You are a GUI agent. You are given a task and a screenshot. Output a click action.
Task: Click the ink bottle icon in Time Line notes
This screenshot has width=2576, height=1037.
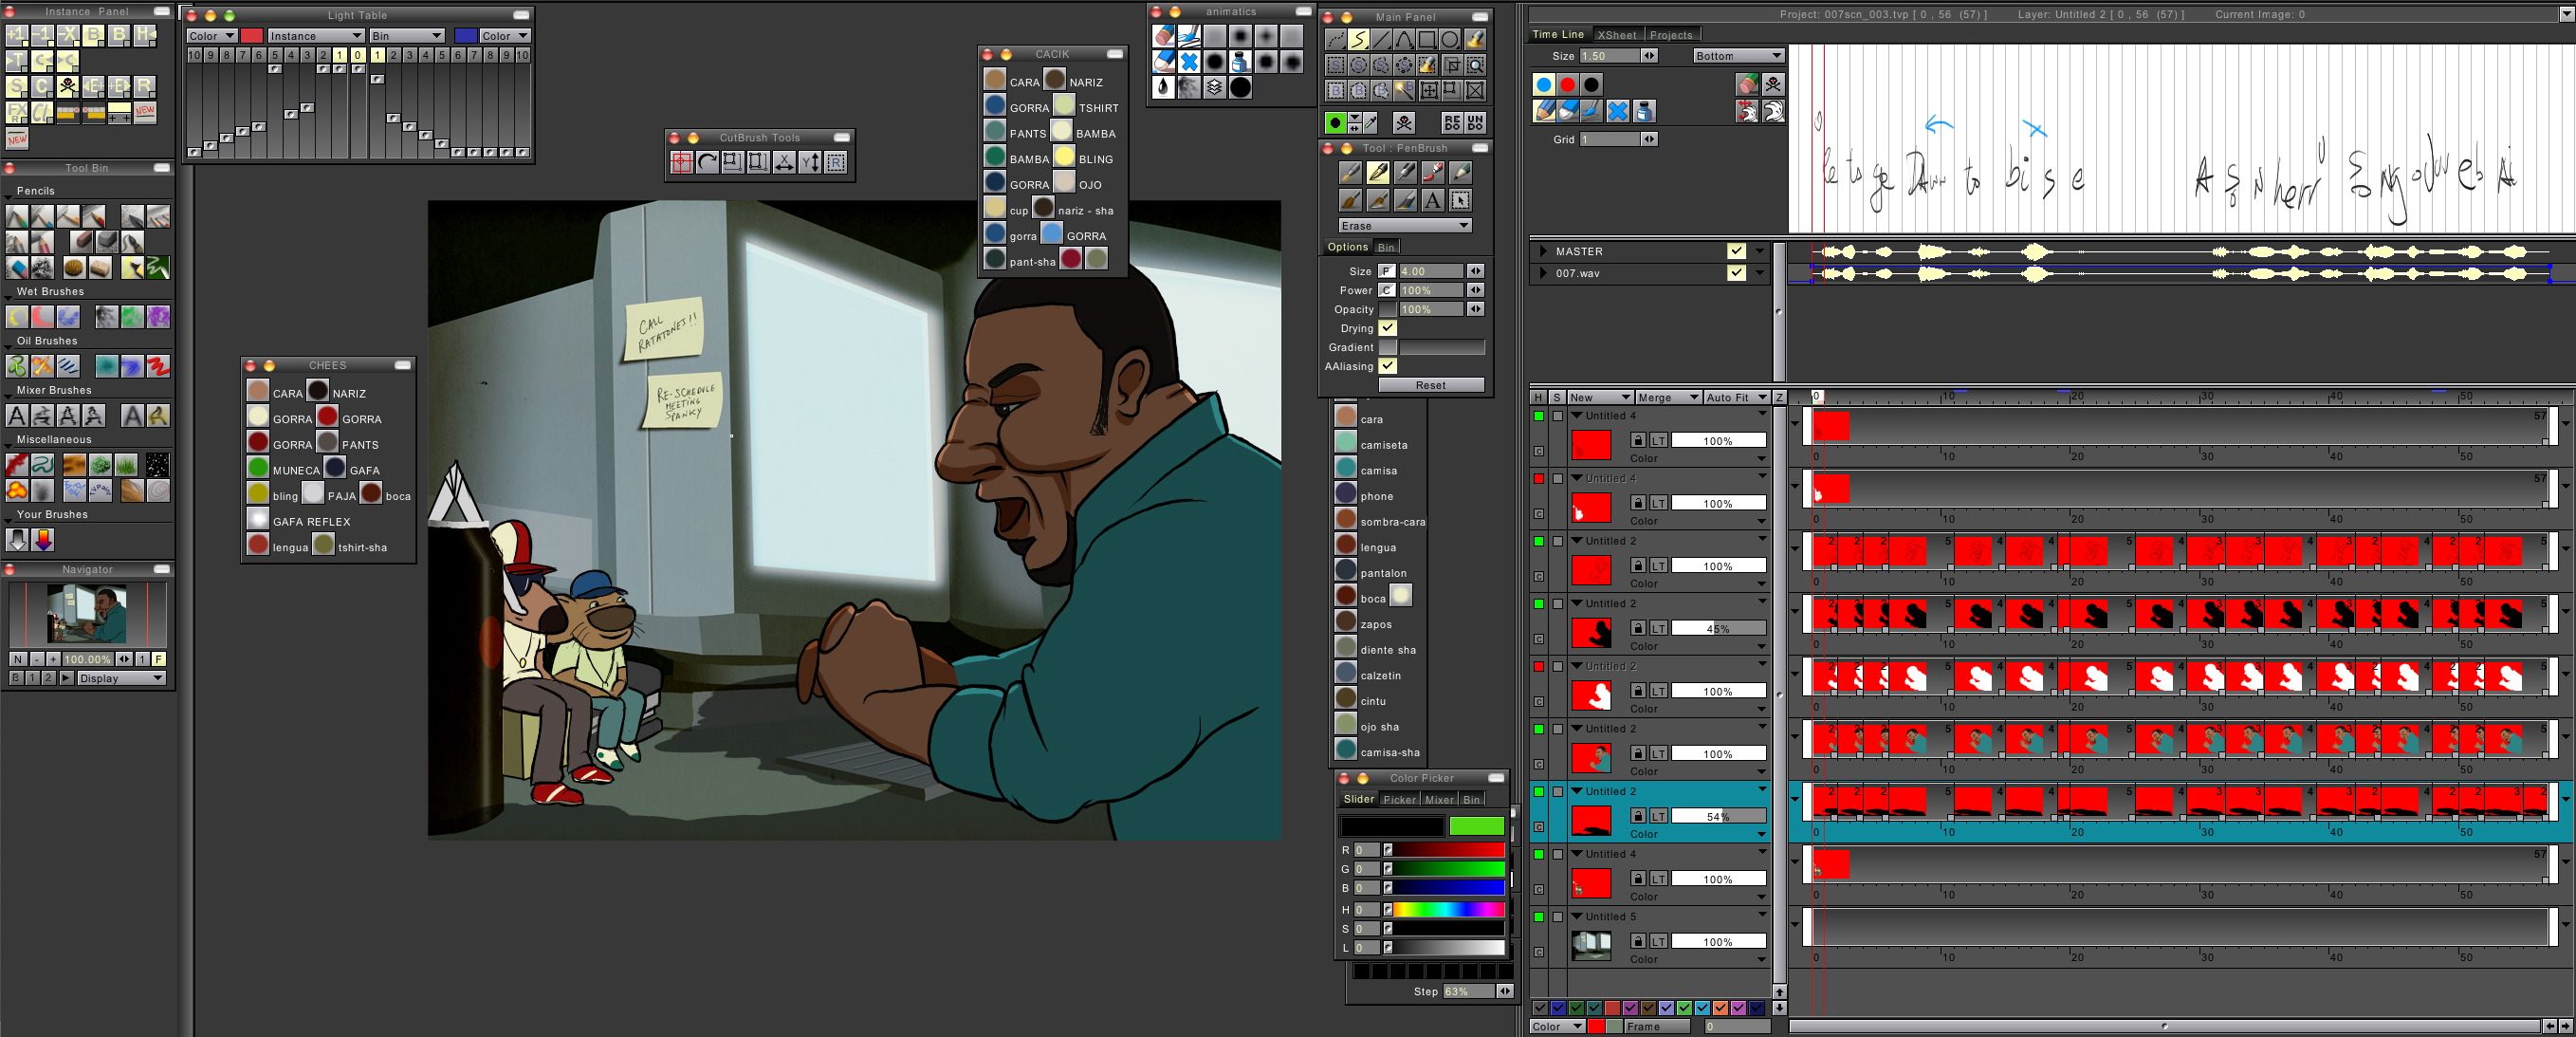pyautogui.click(x=1643, y=111)
